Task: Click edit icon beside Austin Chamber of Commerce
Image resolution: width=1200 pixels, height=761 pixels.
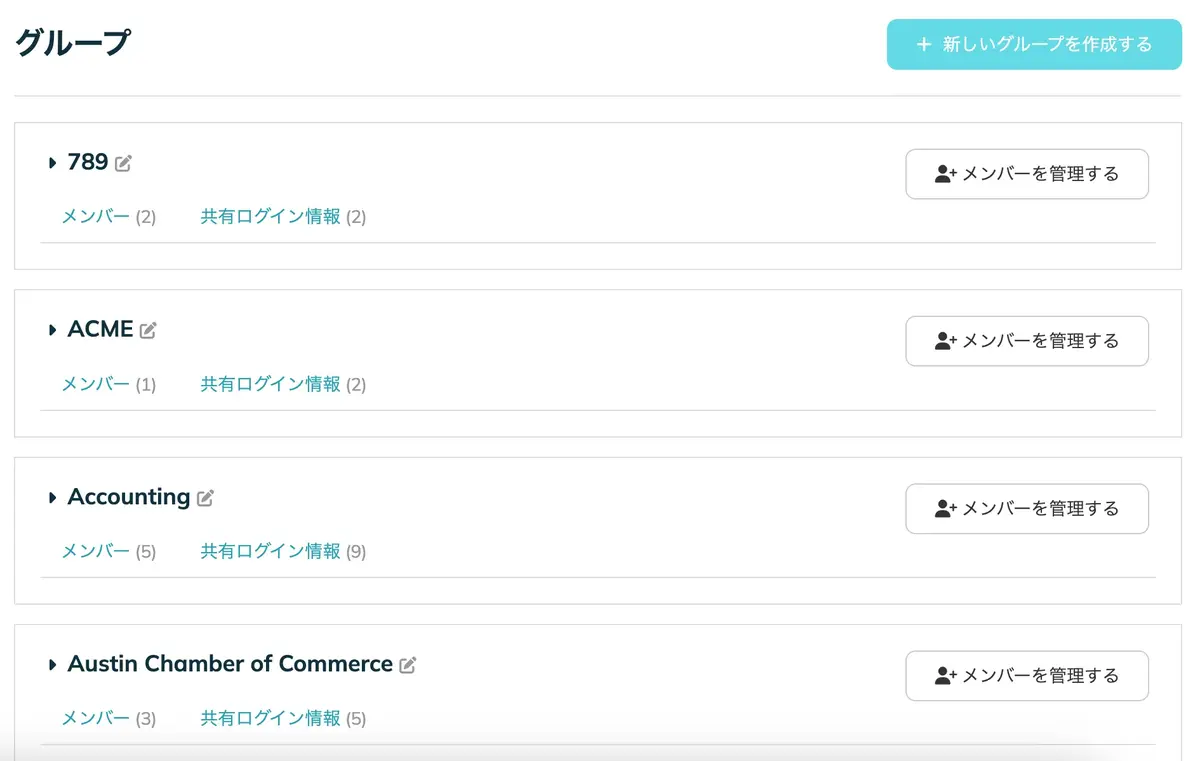Action: click(407, 665)
